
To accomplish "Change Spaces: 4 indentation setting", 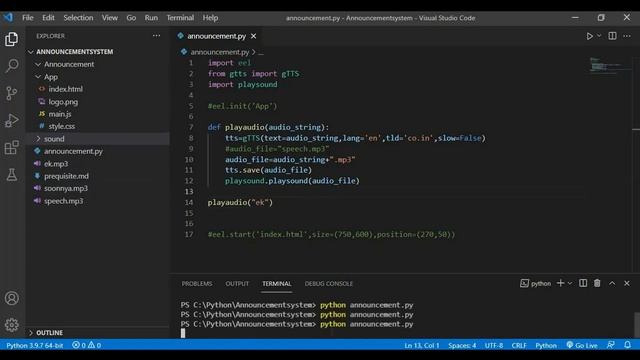I will click(462, 345).
